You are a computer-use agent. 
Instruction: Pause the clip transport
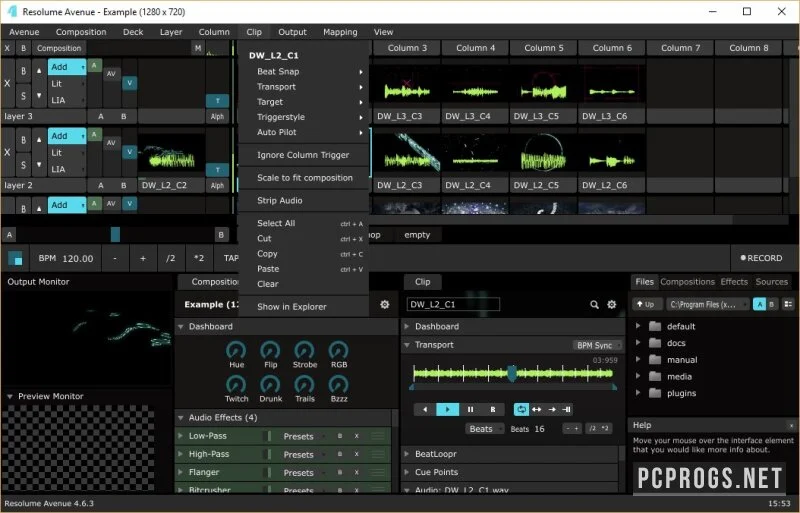[x=470, y=409]
